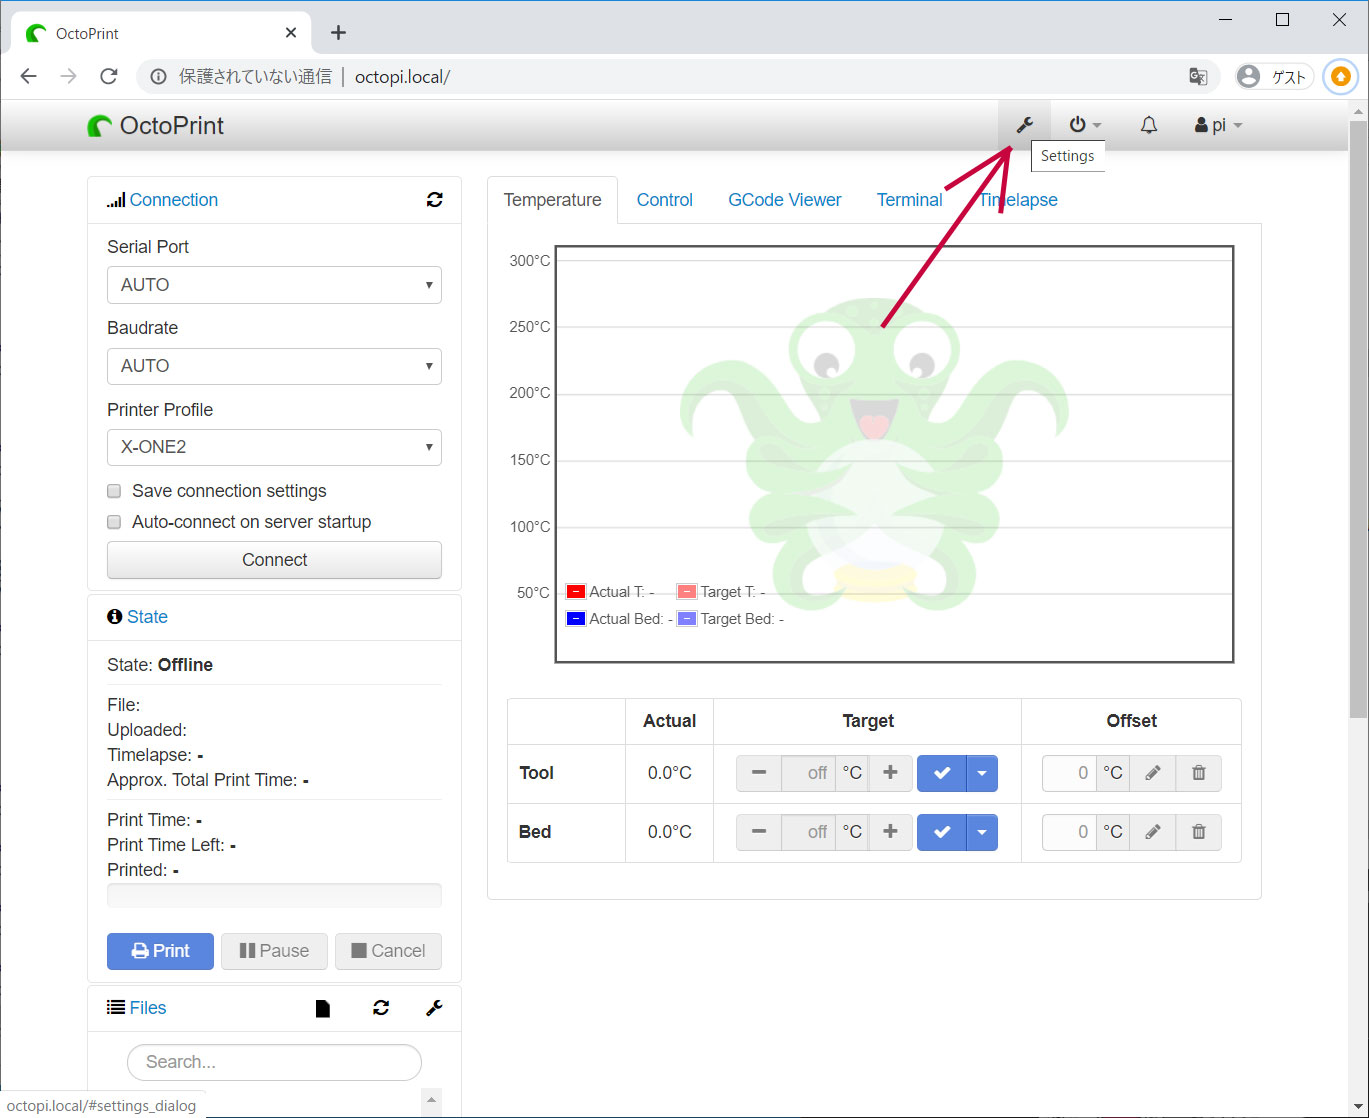
Task: Refresh the Files list
Action: click(381, 1008)
